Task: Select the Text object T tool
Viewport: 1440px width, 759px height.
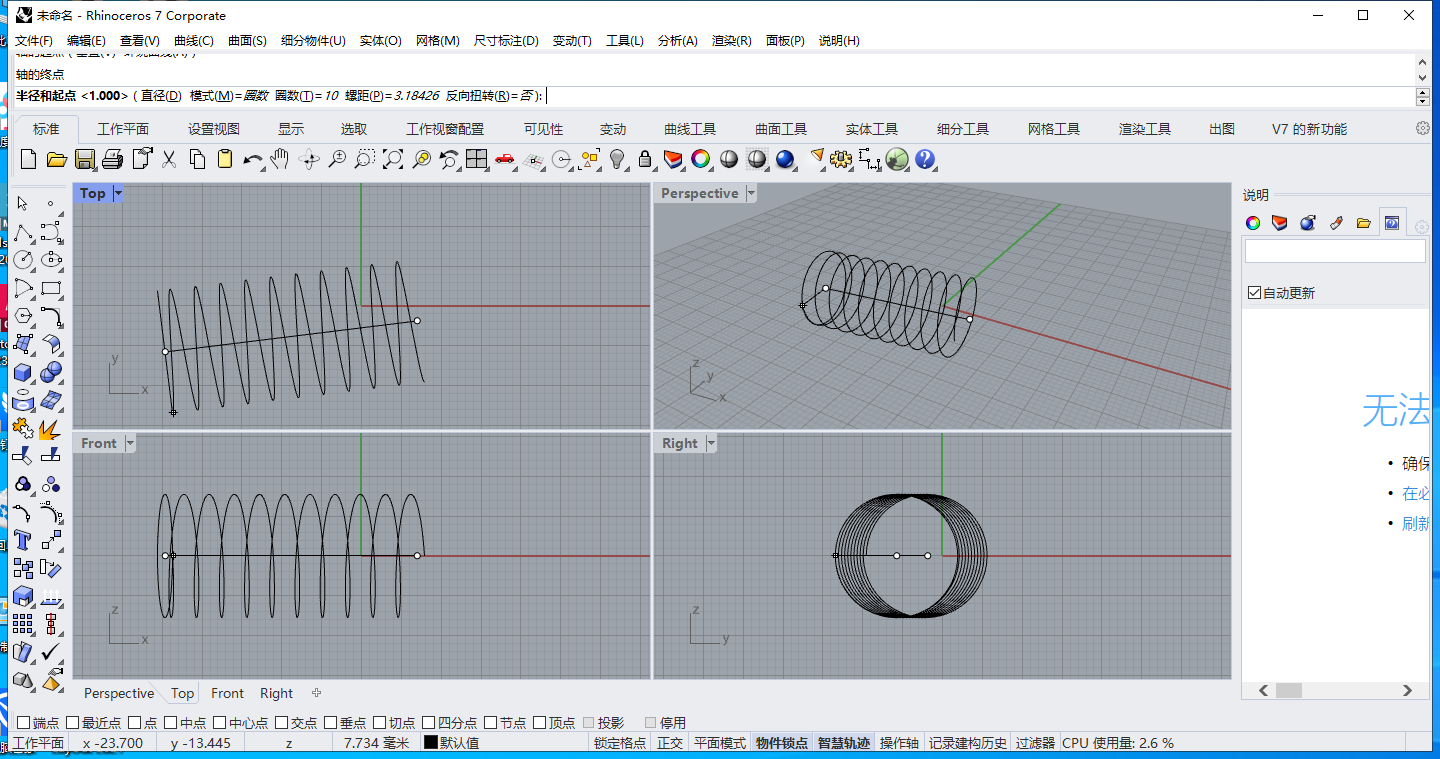Action: 23,540
